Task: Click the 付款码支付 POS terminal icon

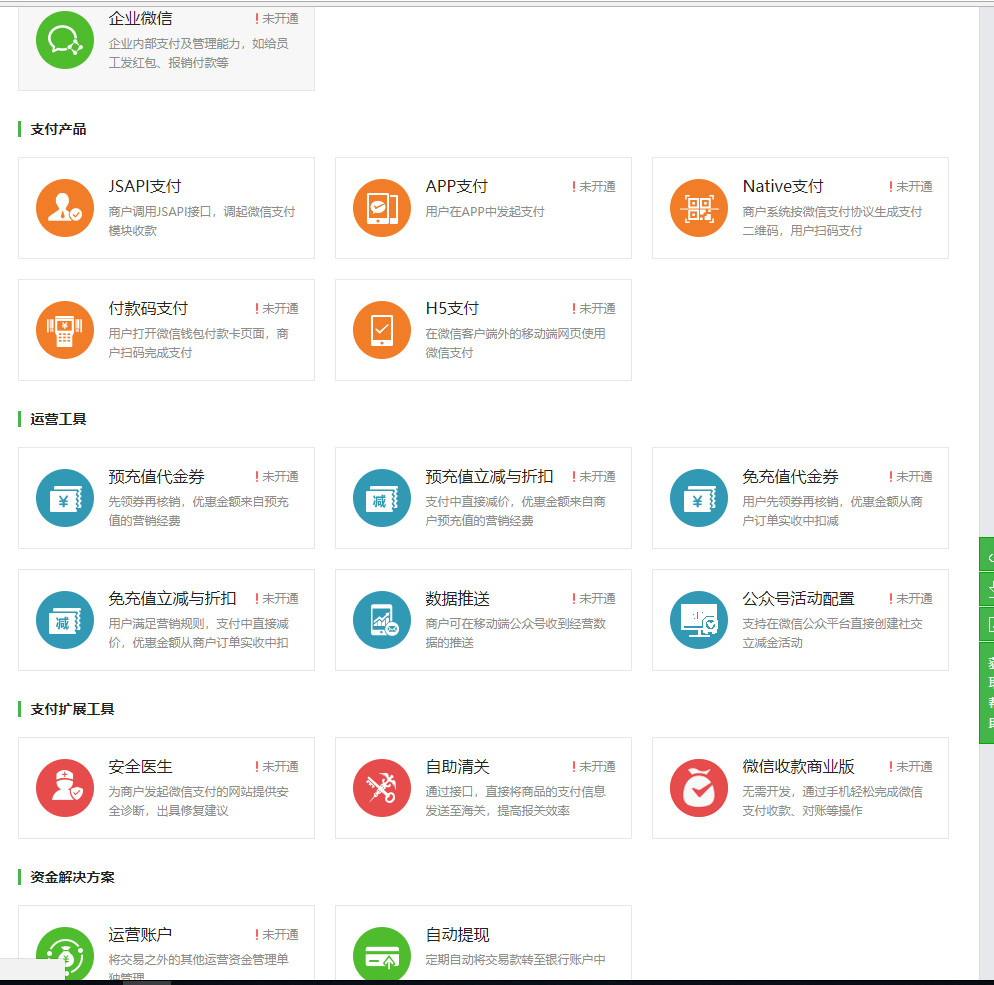Action: click(x=65, y=330)
